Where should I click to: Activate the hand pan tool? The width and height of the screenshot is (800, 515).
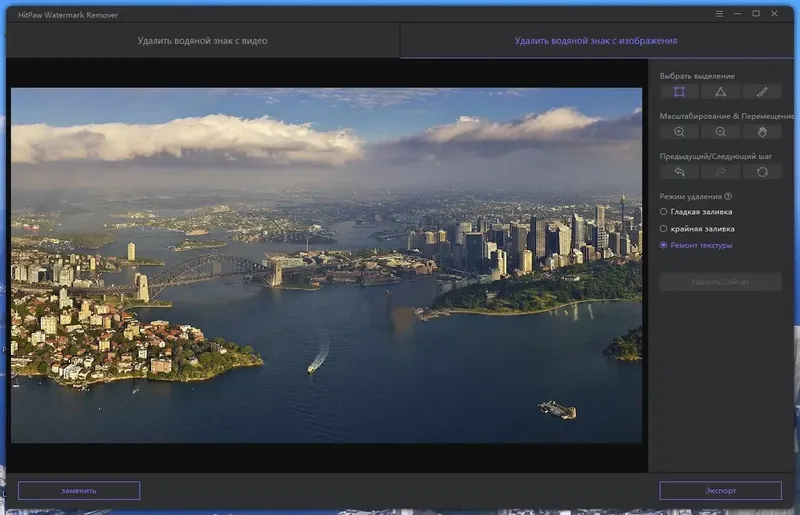click(762, 132)
